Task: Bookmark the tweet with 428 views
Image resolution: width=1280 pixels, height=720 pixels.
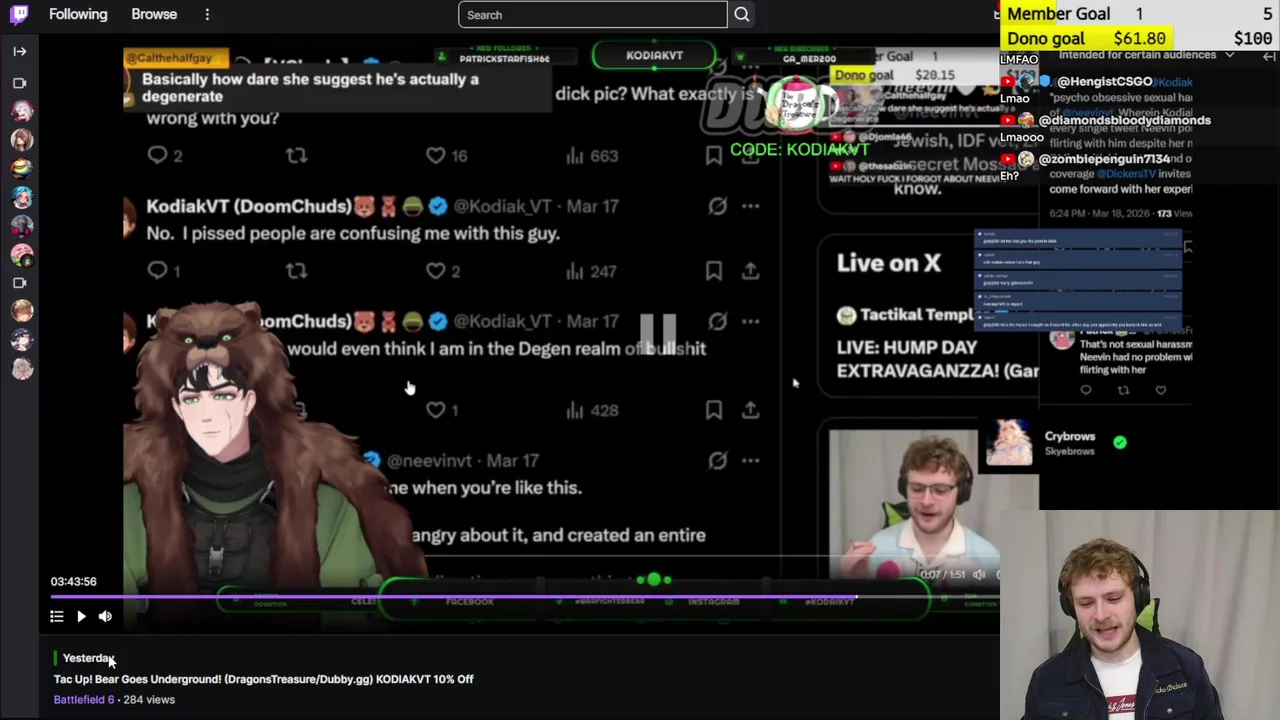Action: point(713,410)
